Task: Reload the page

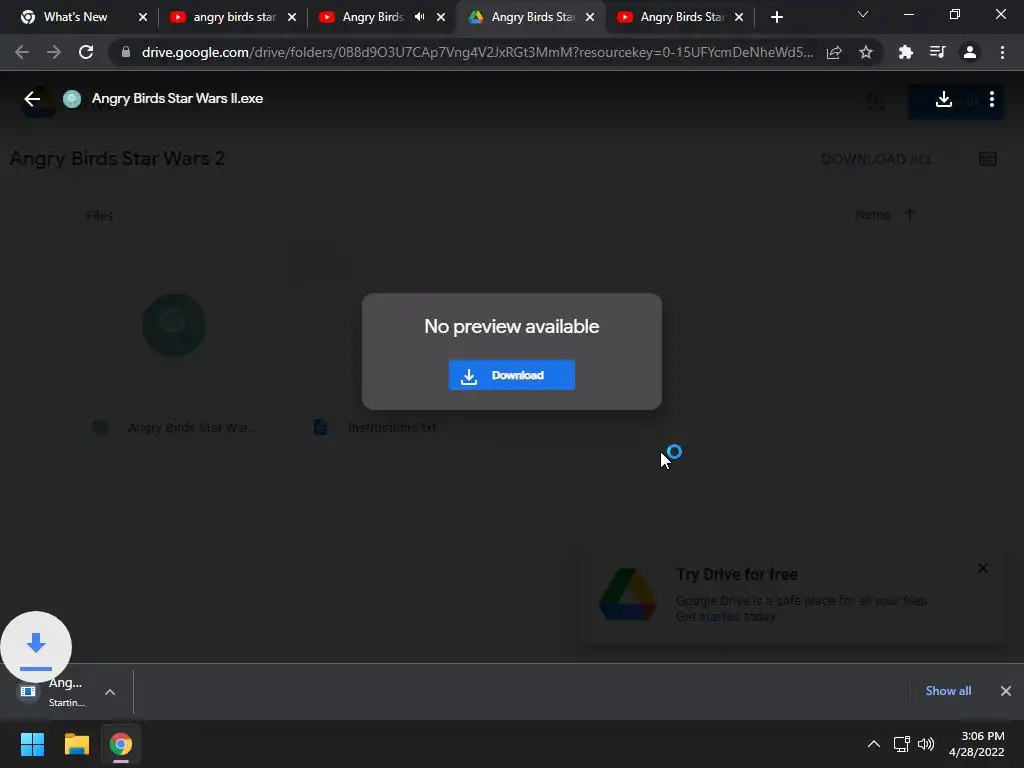Action: click(x=86, y=52)
